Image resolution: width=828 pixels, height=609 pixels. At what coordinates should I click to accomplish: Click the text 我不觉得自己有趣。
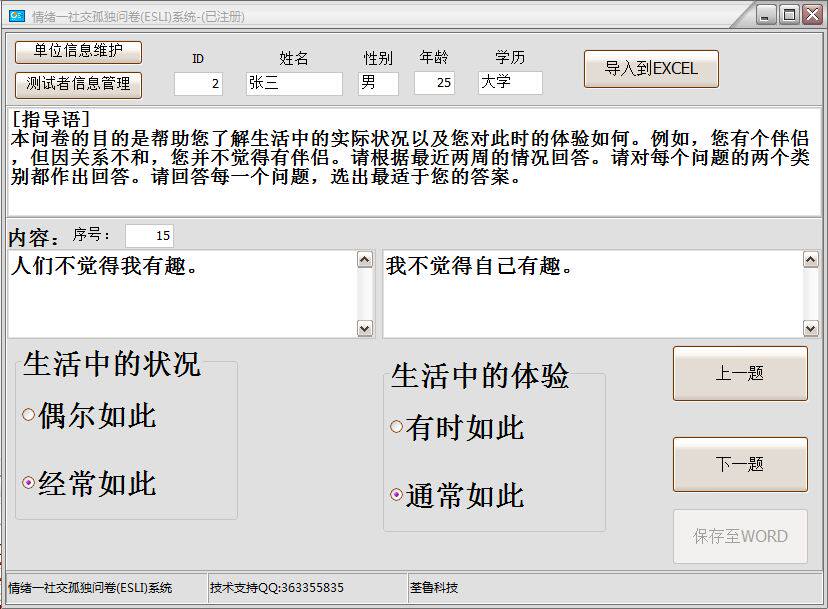click(x=479, y=266)
